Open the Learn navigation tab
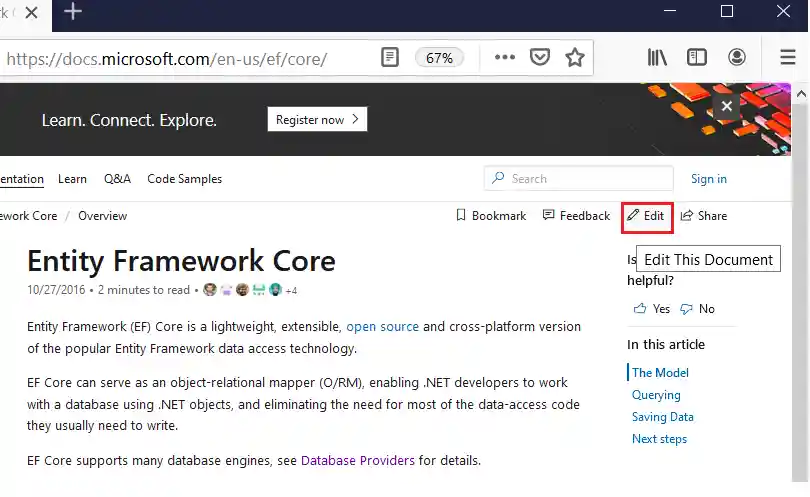The width and height of the screenshot is (810, 497). 72,179
